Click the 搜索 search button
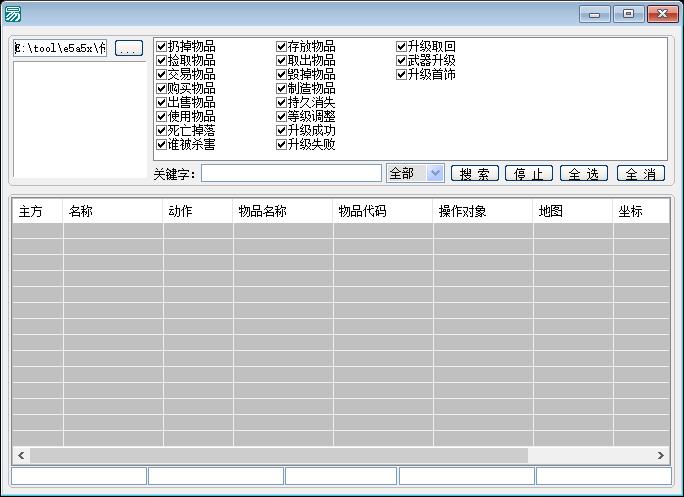Screen dimensions: 684x497 pos(475,174)
